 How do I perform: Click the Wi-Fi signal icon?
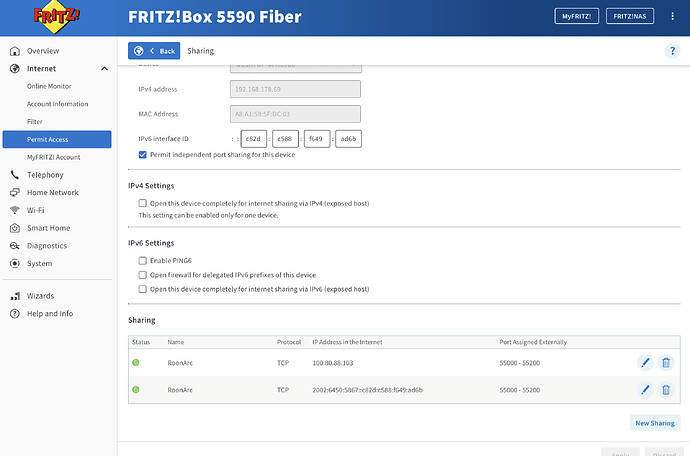coord(15,210)
